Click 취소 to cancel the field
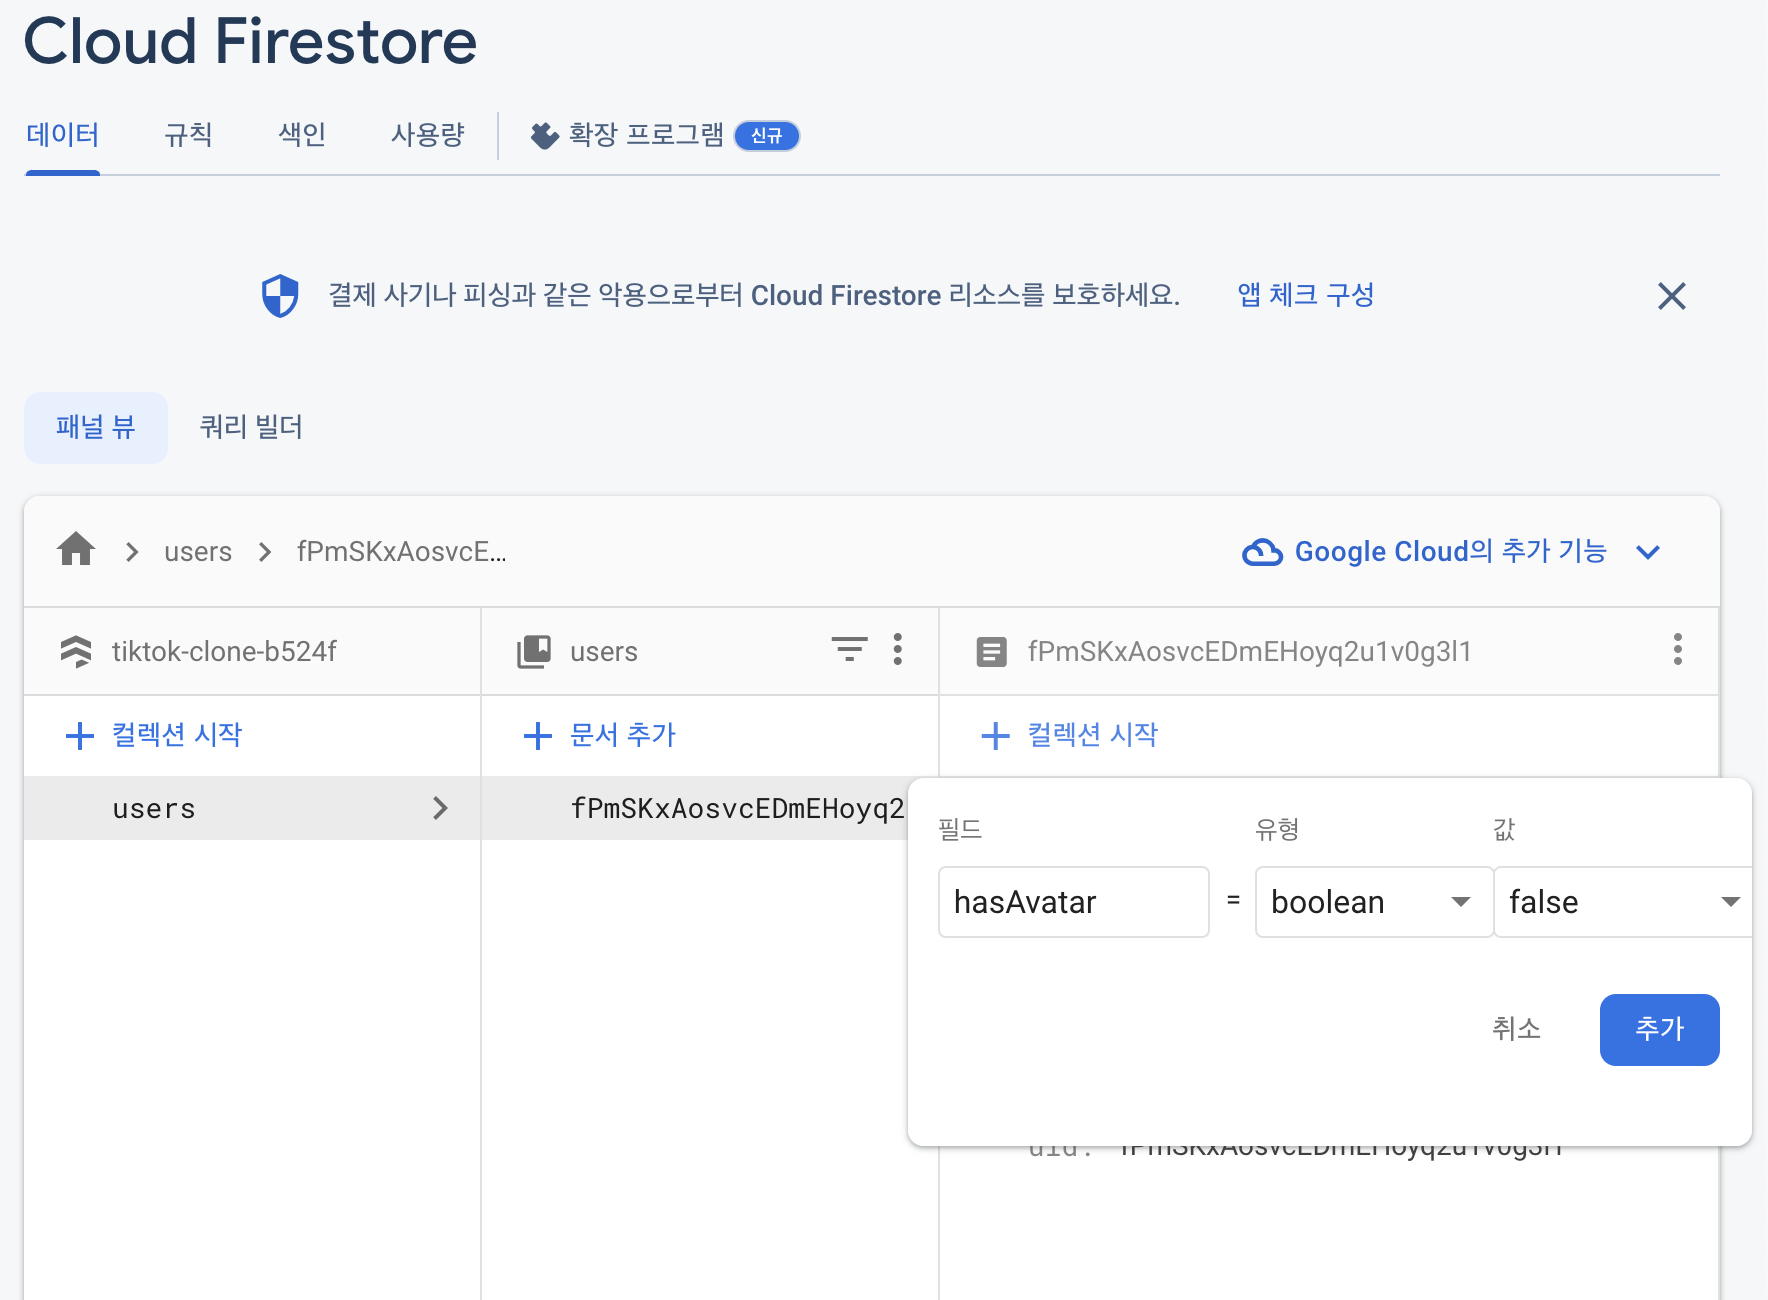The height and width of the screenshot is (1300, 1768). [x=1516, y=1029]
